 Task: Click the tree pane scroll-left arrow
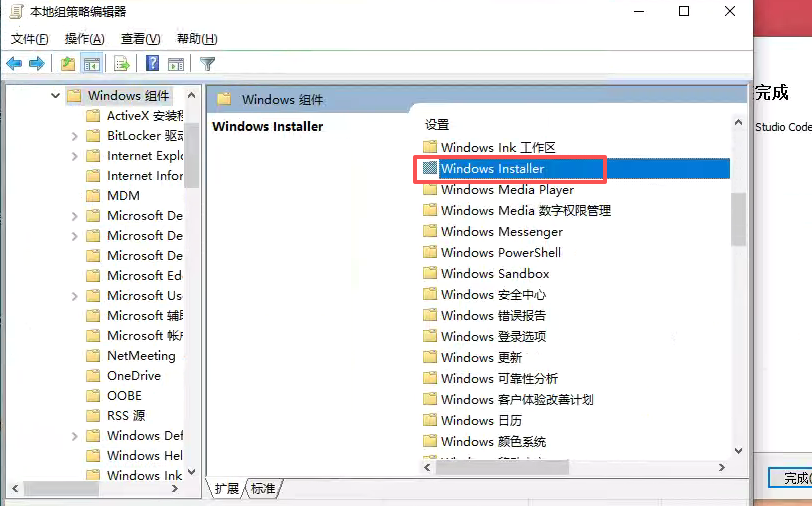pos(15,488)
